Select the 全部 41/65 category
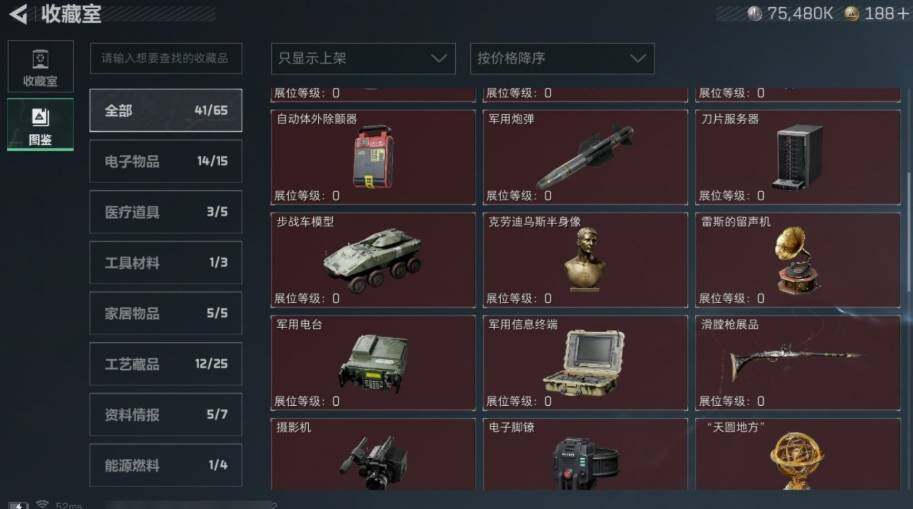This screenshot has width=913, height=509. 166,110
